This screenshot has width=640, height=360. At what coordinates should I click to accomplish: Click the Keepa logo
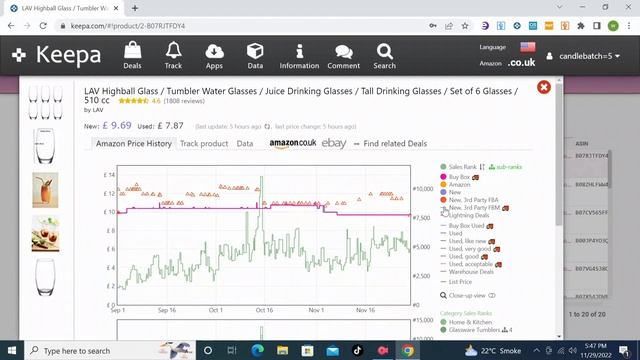click(x=56, y=55)
